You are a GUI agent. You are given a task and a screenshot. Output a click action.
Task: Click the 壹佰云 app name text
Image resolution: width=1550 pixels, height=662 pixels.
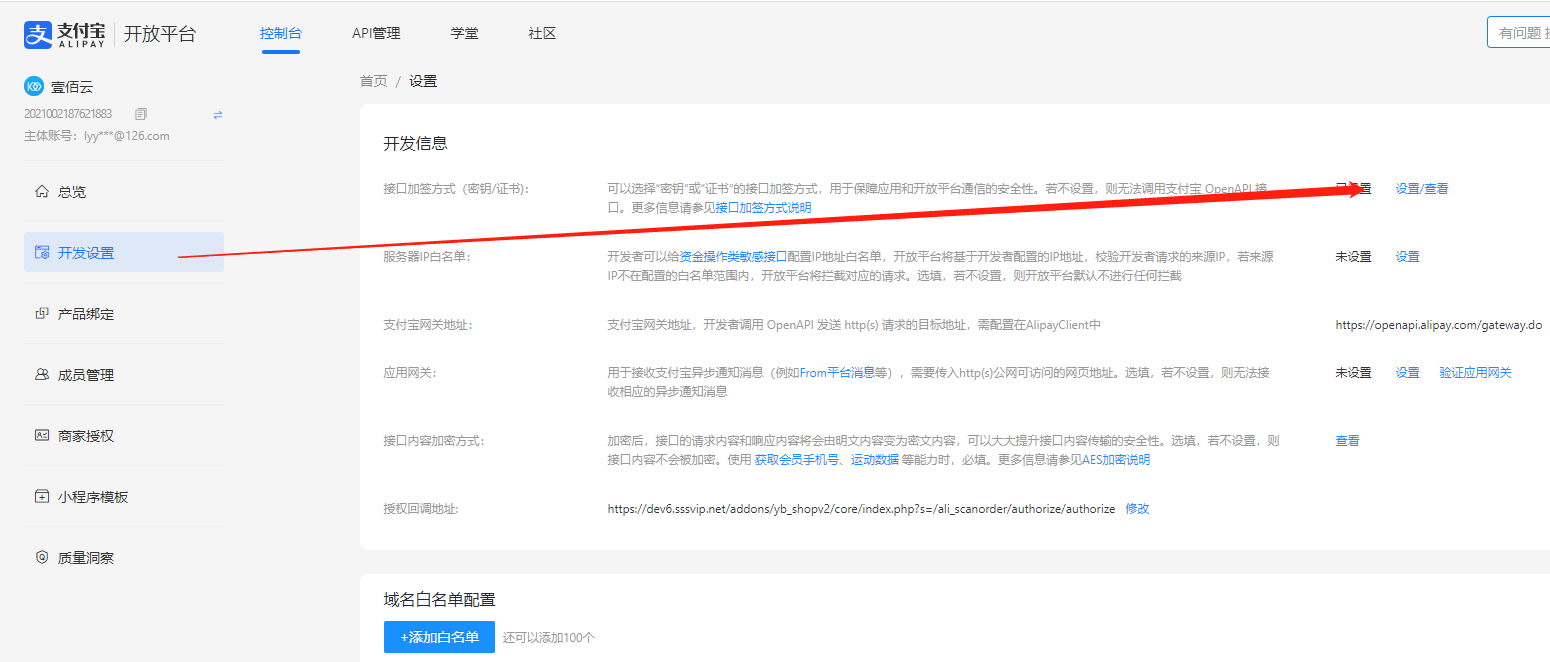pyautogui.click(x=72, y=87)
